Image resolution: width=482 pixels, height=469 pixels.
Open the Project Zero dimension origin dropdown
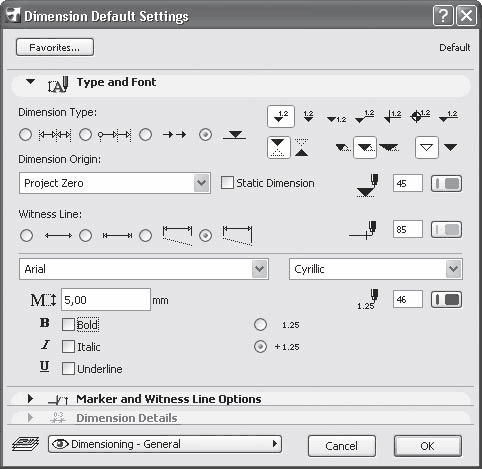(x=115, y=183)
